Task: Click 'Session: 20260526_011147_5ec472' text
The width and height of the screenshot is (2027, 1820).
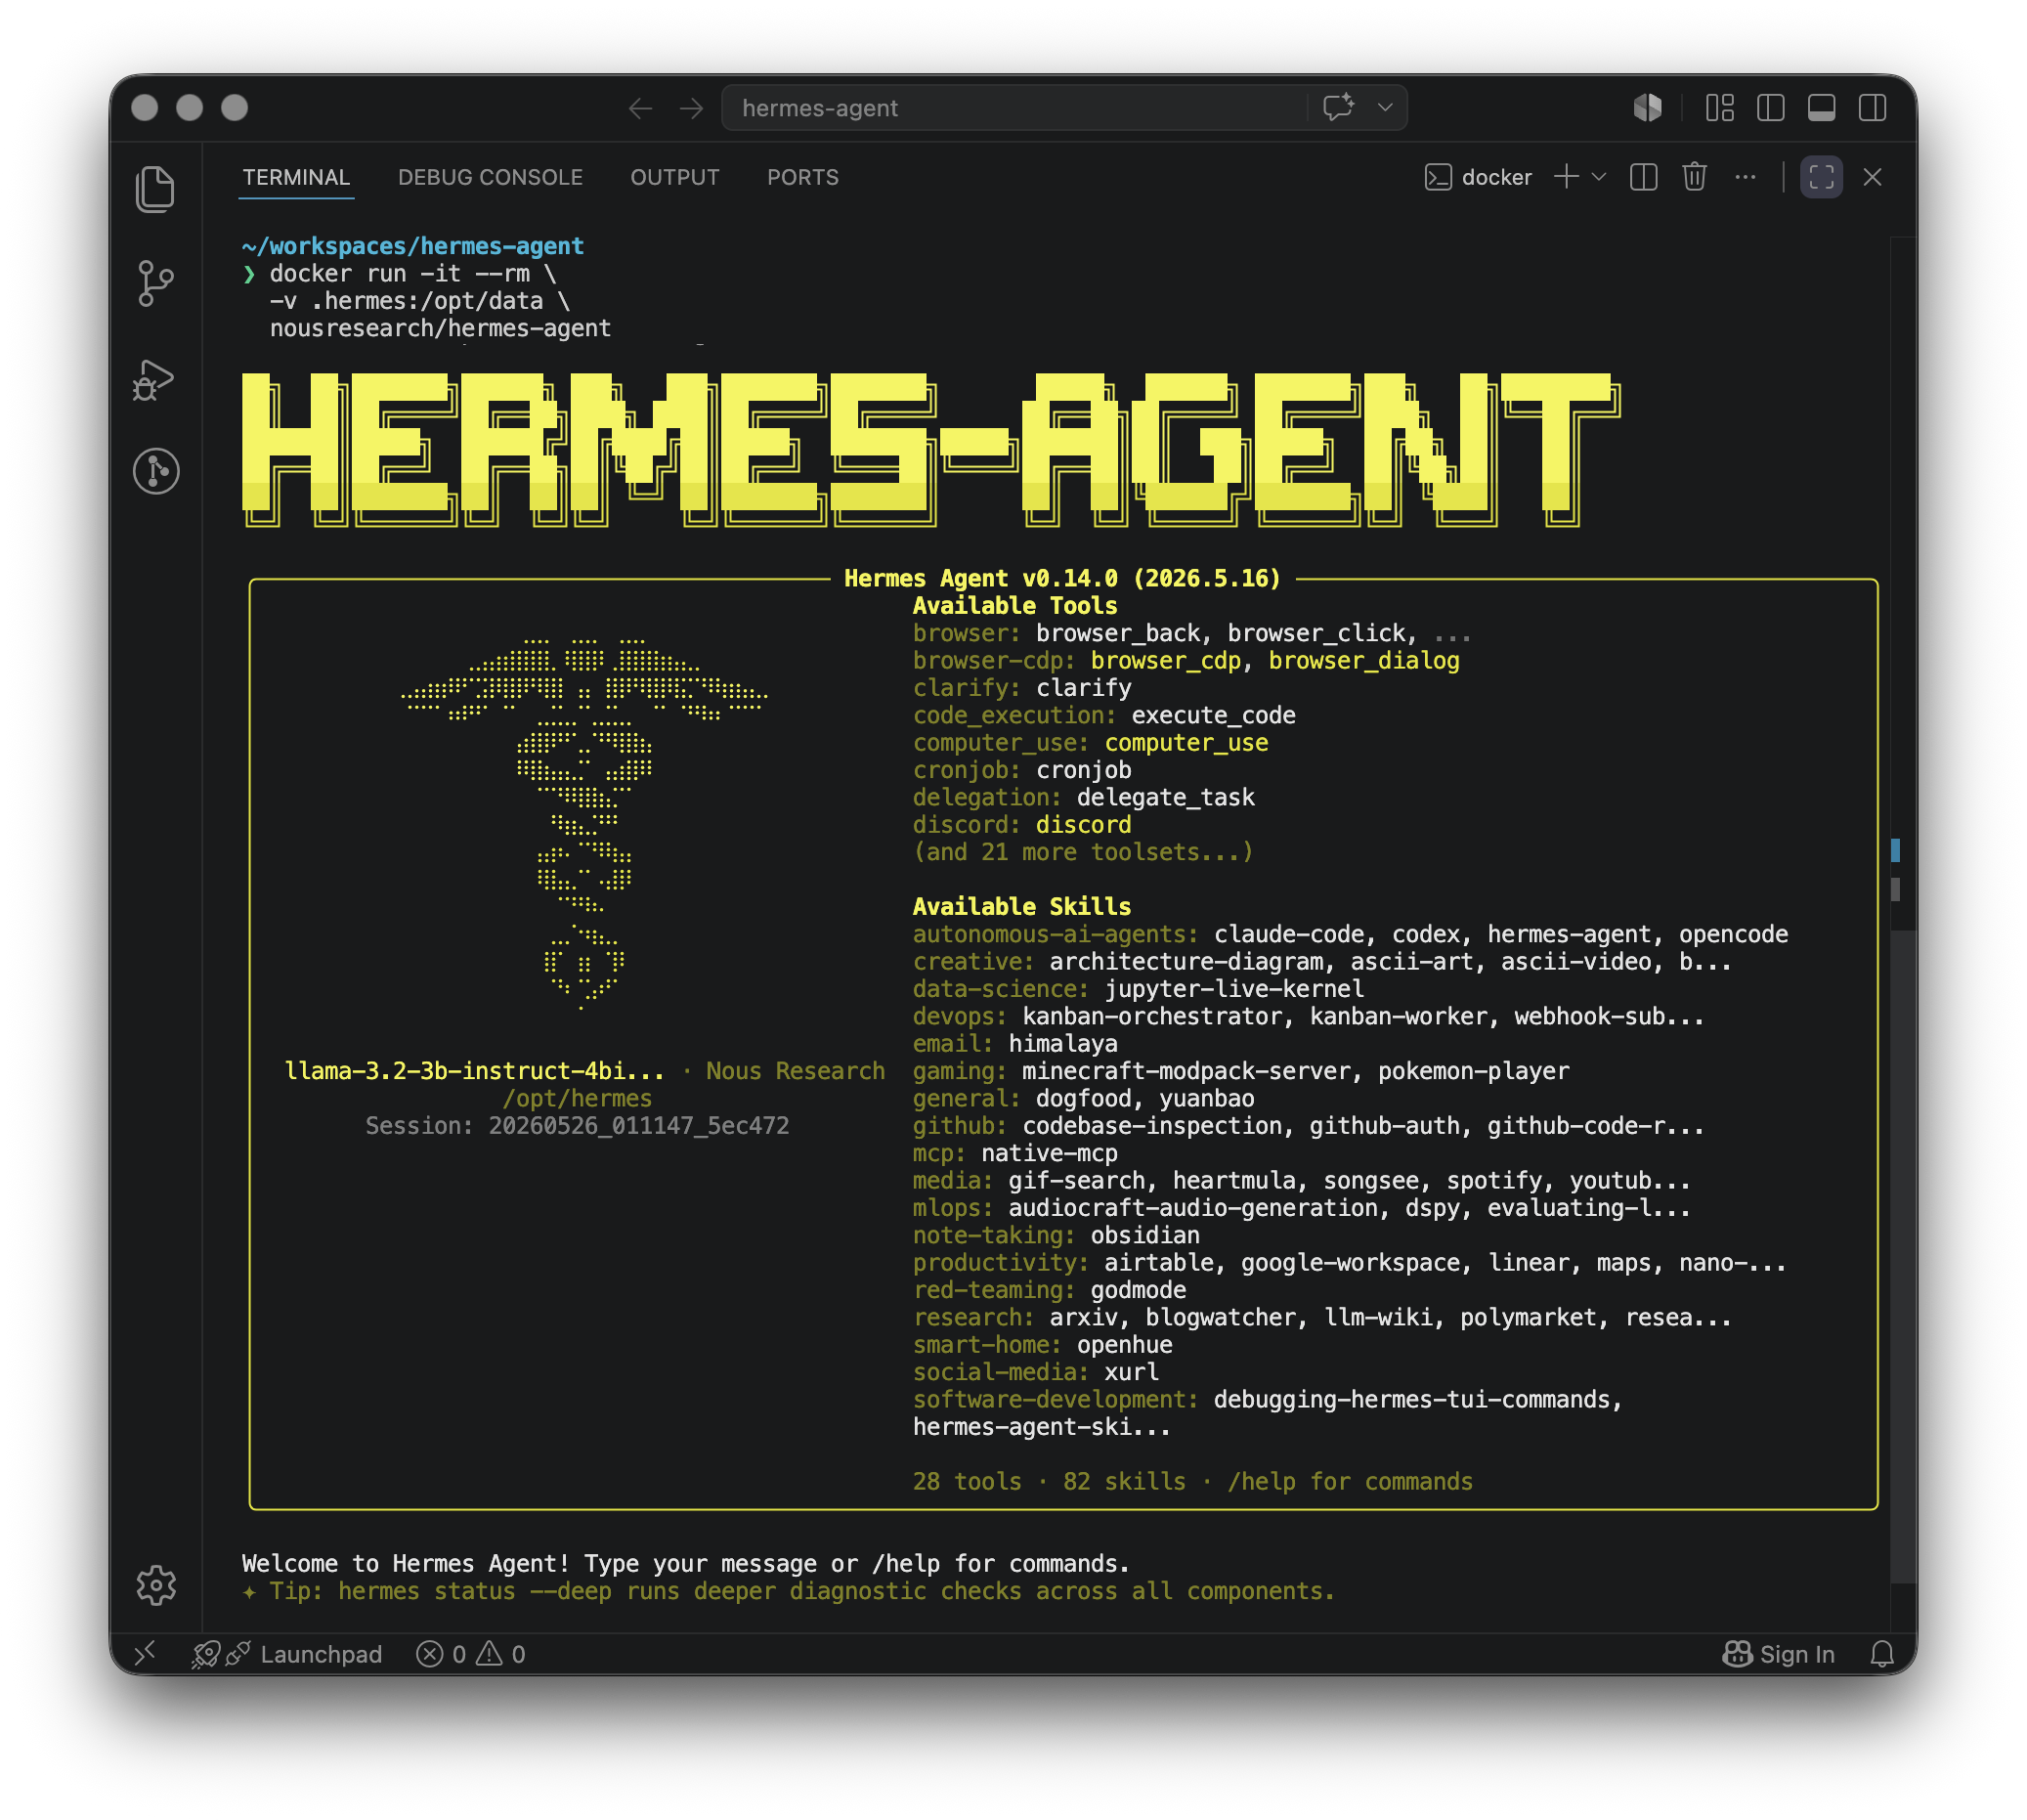Action: tap(577, 1125)
